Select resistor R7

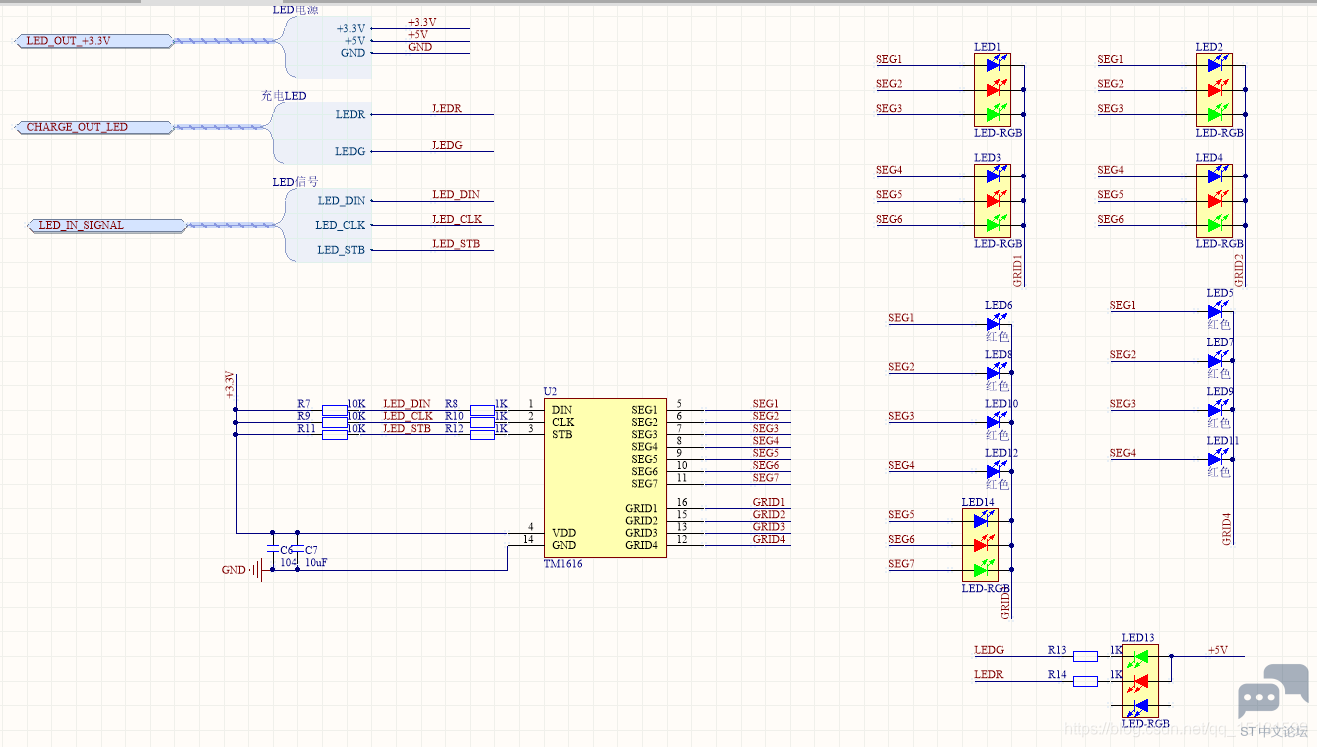tap(334, 410)
